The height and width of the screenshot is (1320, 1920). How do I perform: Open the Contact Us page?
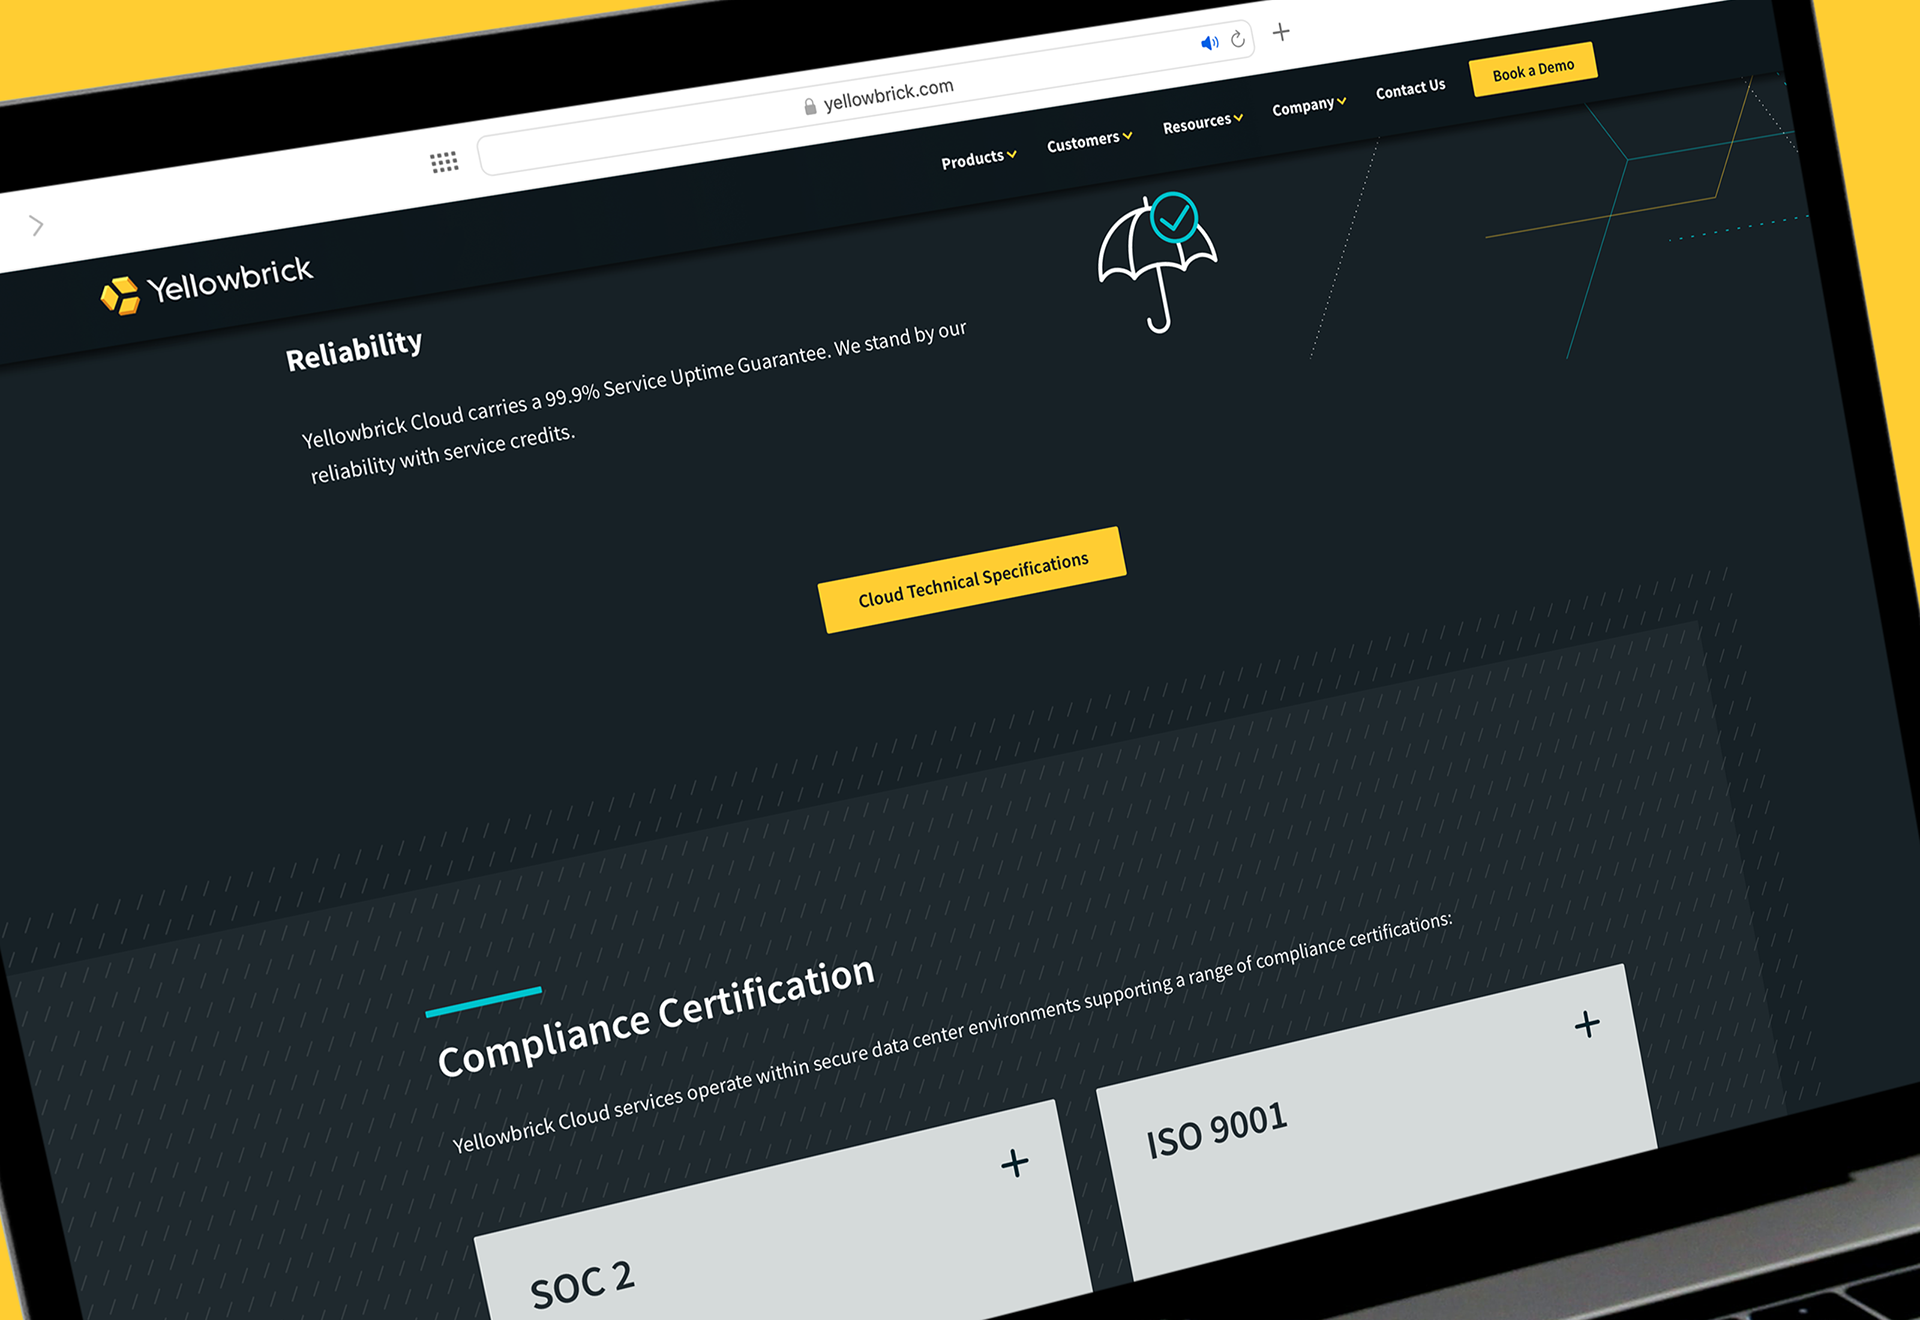(x=1410, y=89)
